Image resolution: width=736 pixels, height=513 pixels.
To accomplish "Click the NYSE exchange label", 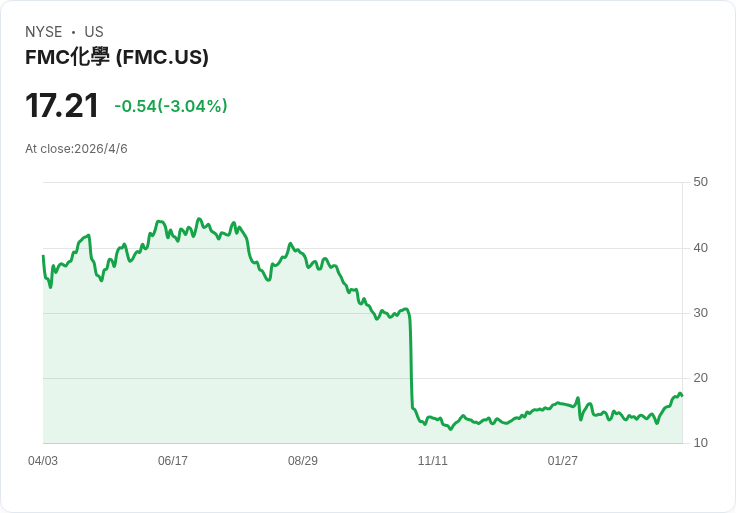I will 44,32.
